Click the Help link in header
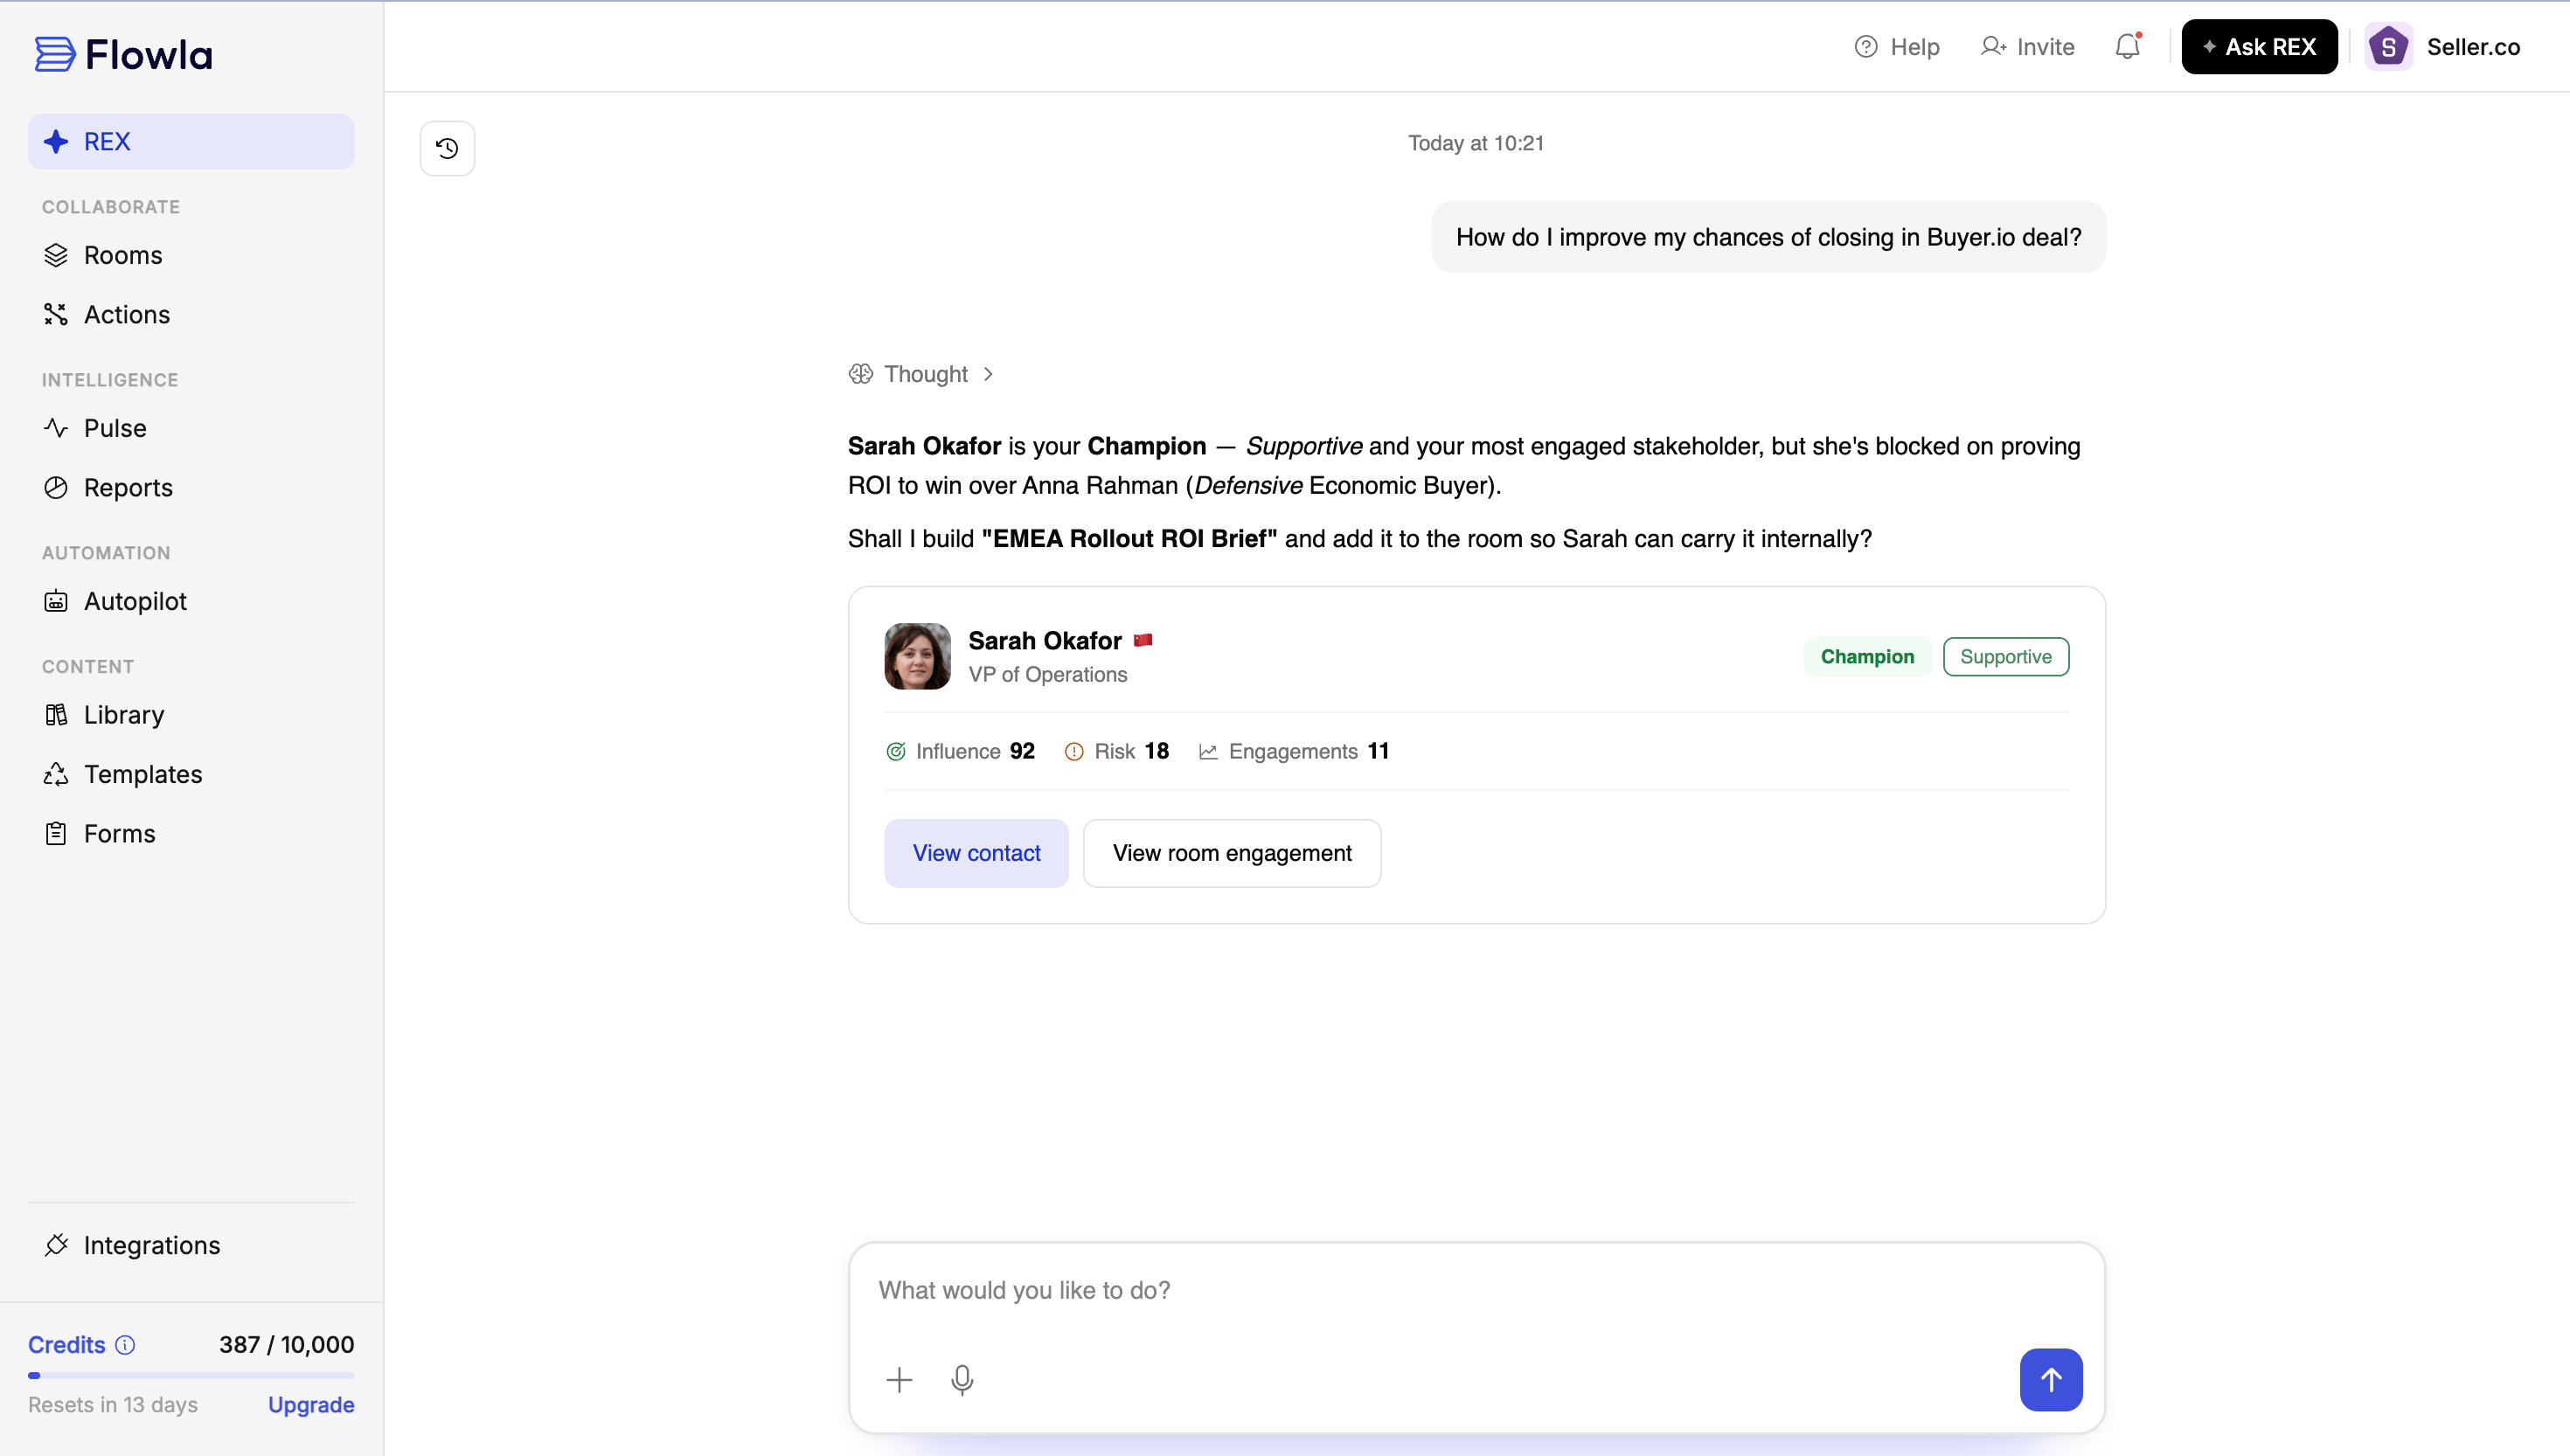This screenshot has width=2570, height=1456. click(x=1896, y=47)
